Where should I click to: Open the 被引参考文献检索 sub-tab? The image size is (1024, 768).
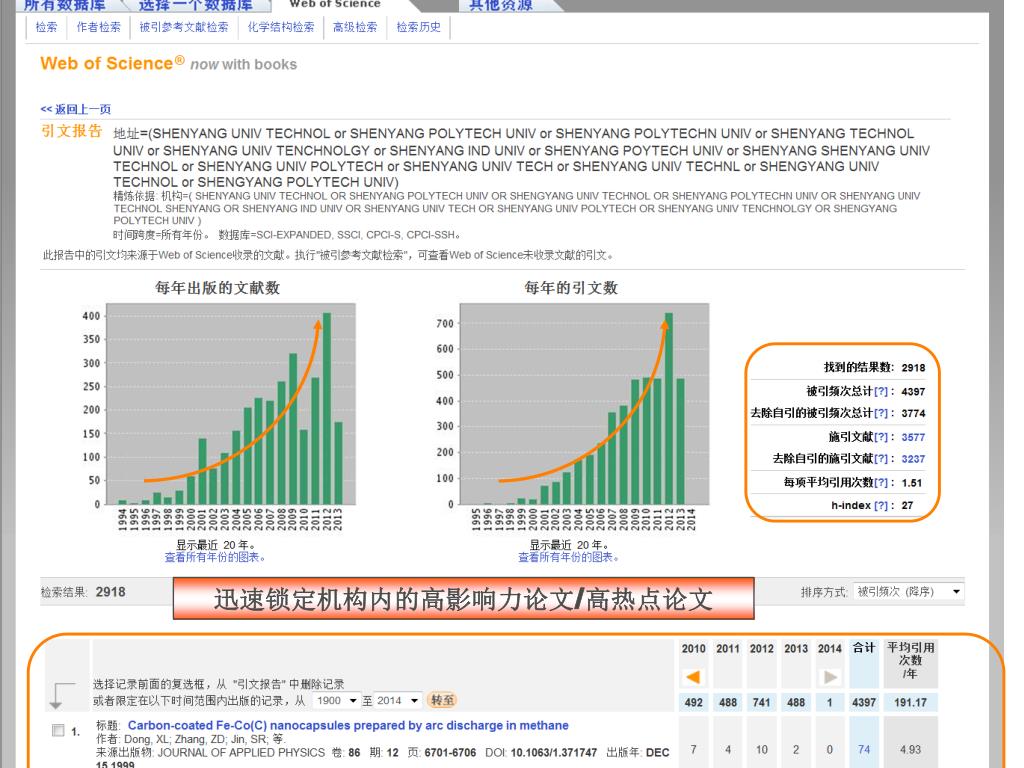click(184, 27)
